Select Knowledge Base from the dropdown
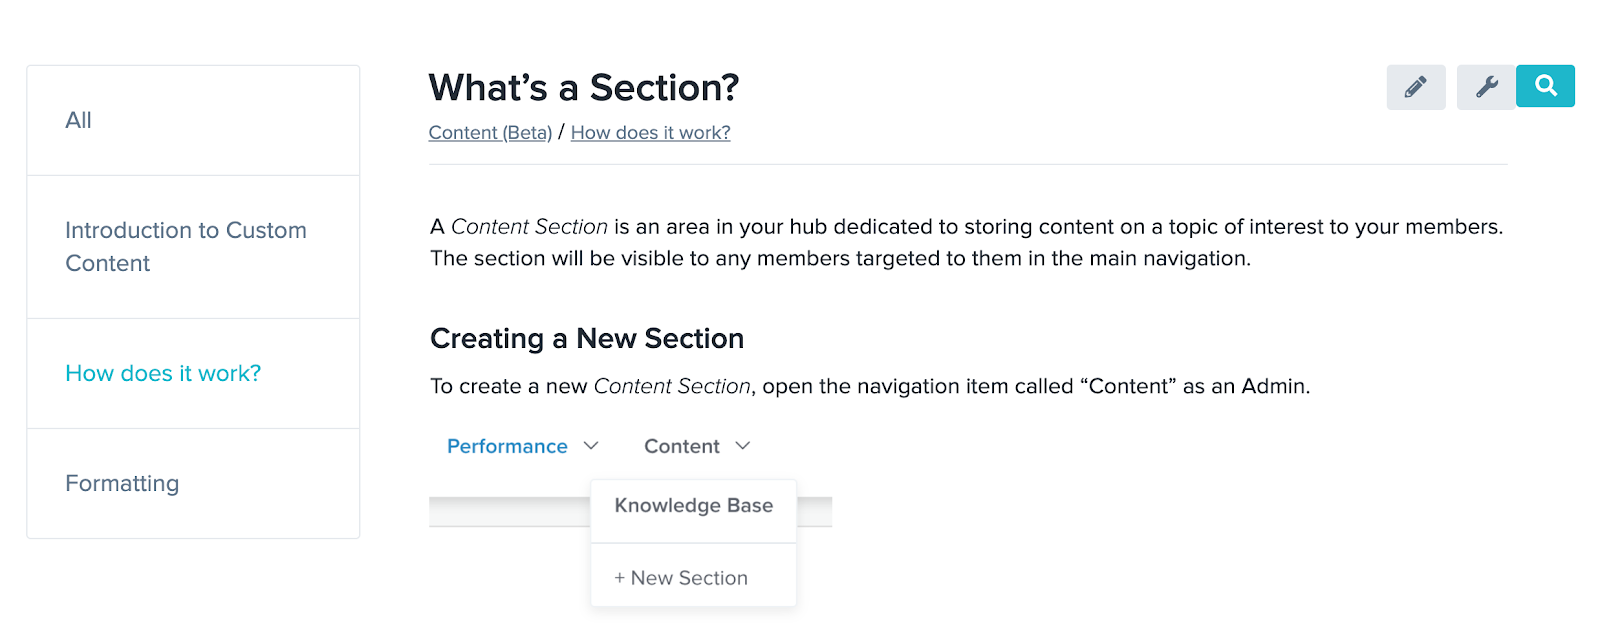The image size is (1600, 630). [x=693, y=506]
